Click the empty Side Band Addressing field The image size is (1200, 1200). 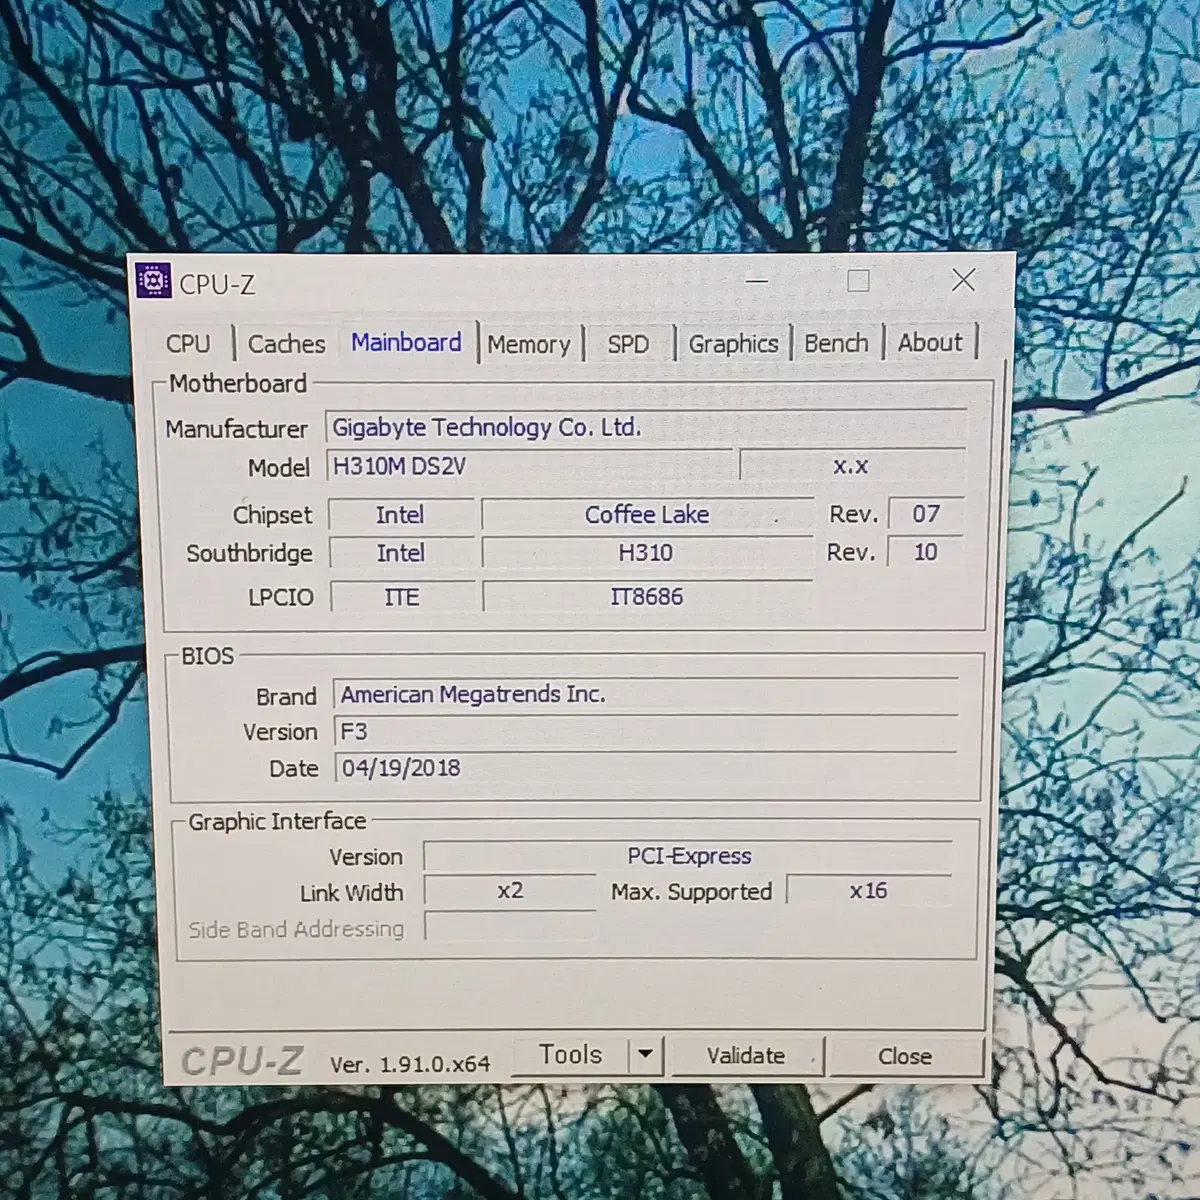(510, 926)
